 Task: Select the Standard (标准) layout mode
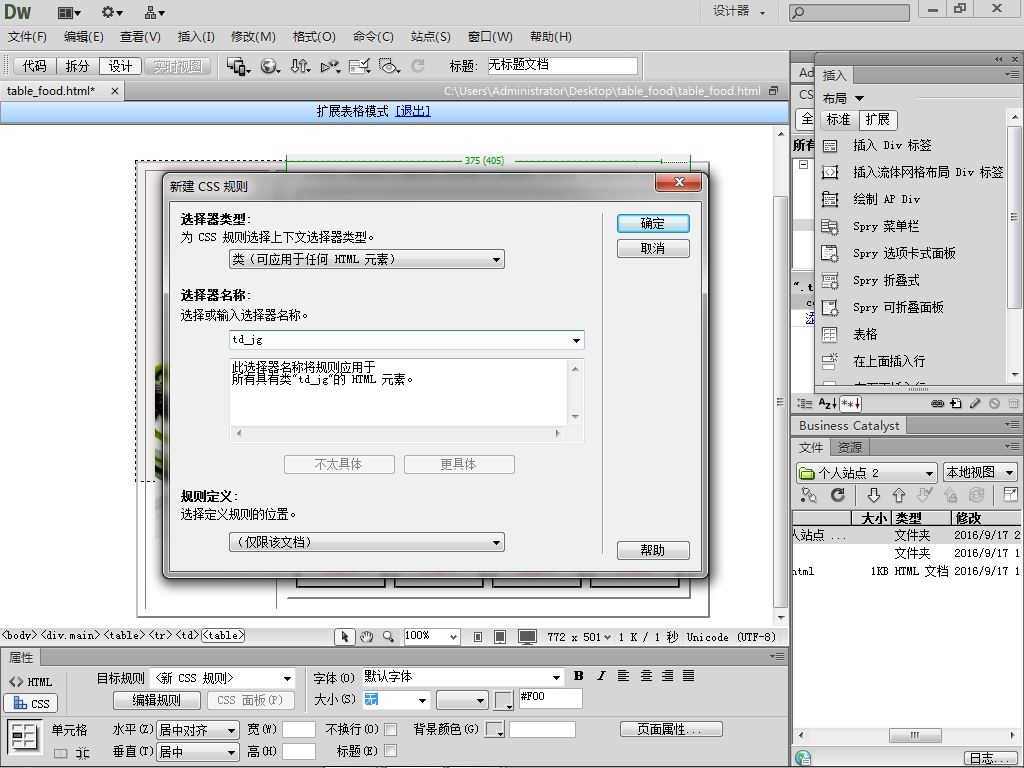tap(838, 120)
